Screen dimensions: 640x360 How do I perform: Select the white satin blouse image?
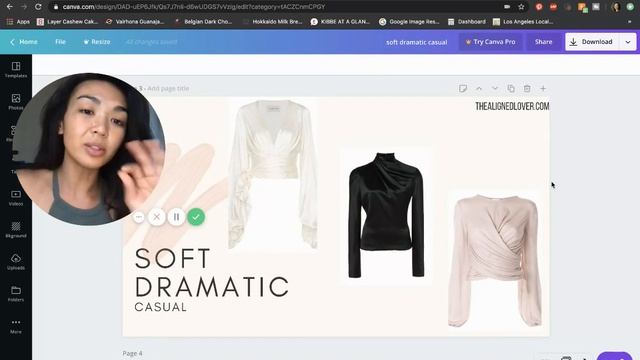point(273,175)
